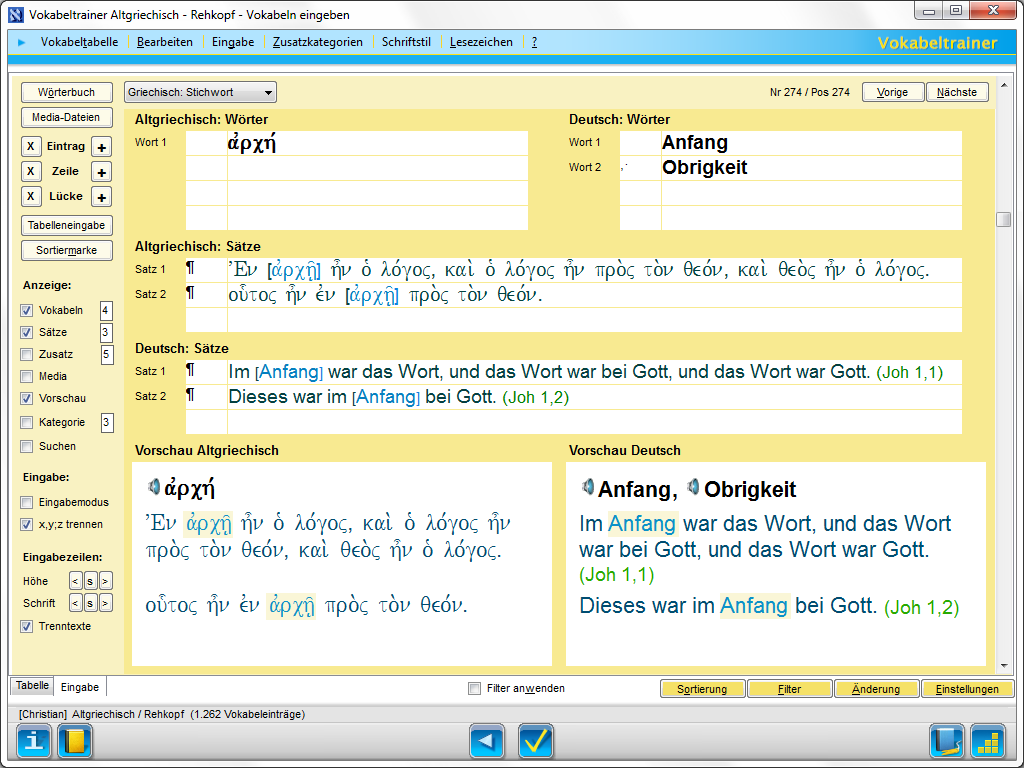This screenshot has height=768, width=1024.
Task: Open the Zusatzkategorien menu
Action: [318, 42]
